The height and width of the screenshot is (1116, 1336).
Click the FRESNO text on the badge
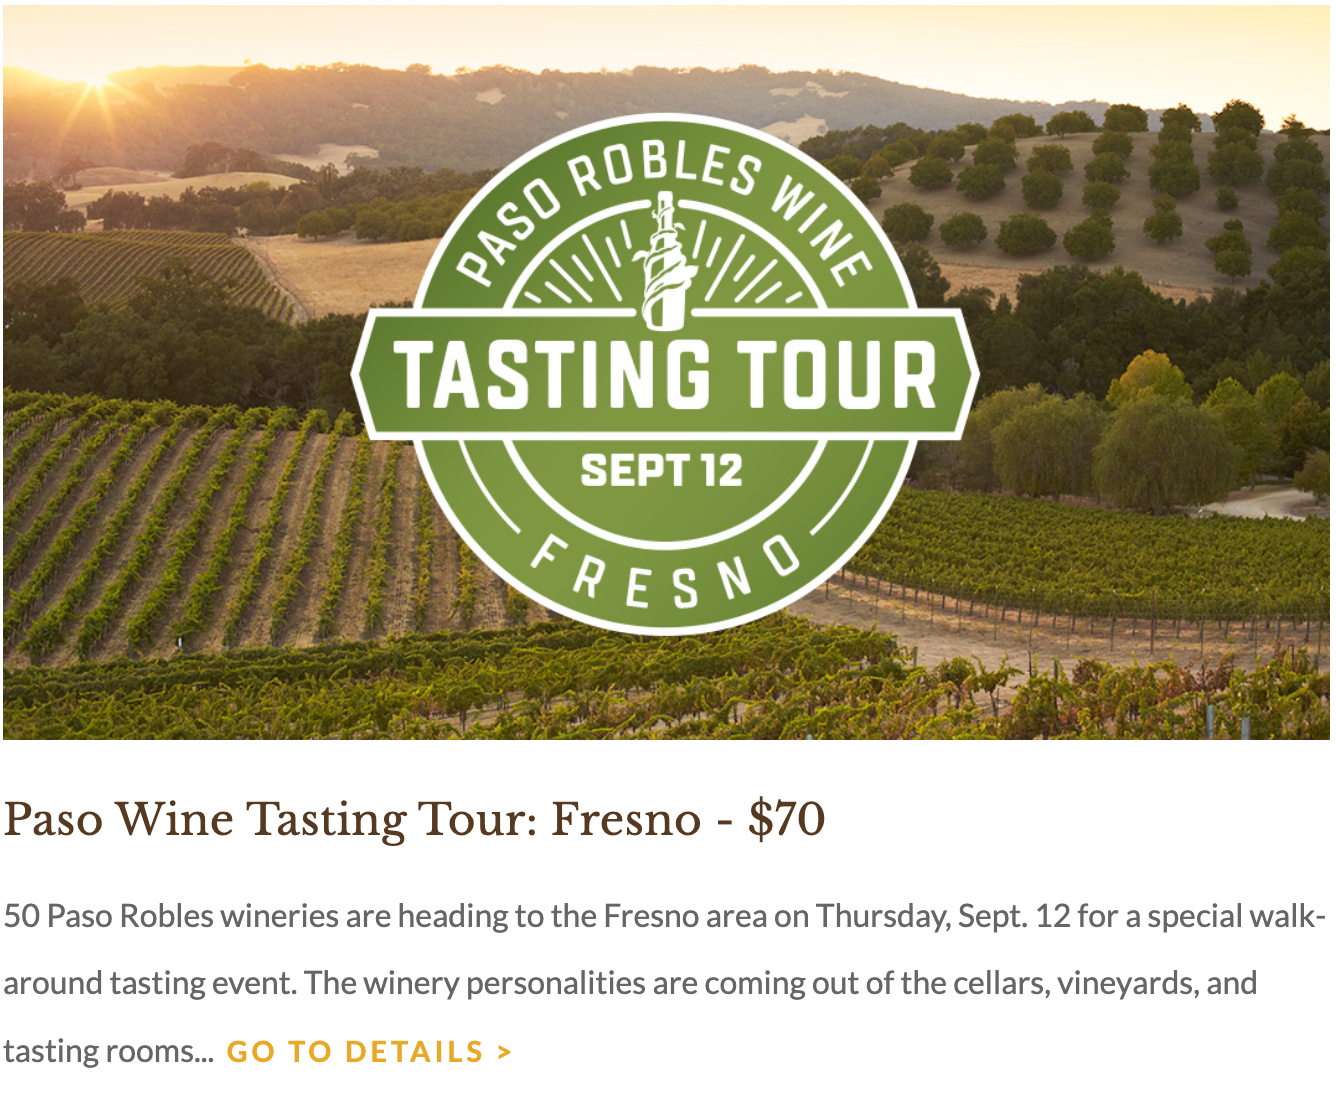click(665, 573)
